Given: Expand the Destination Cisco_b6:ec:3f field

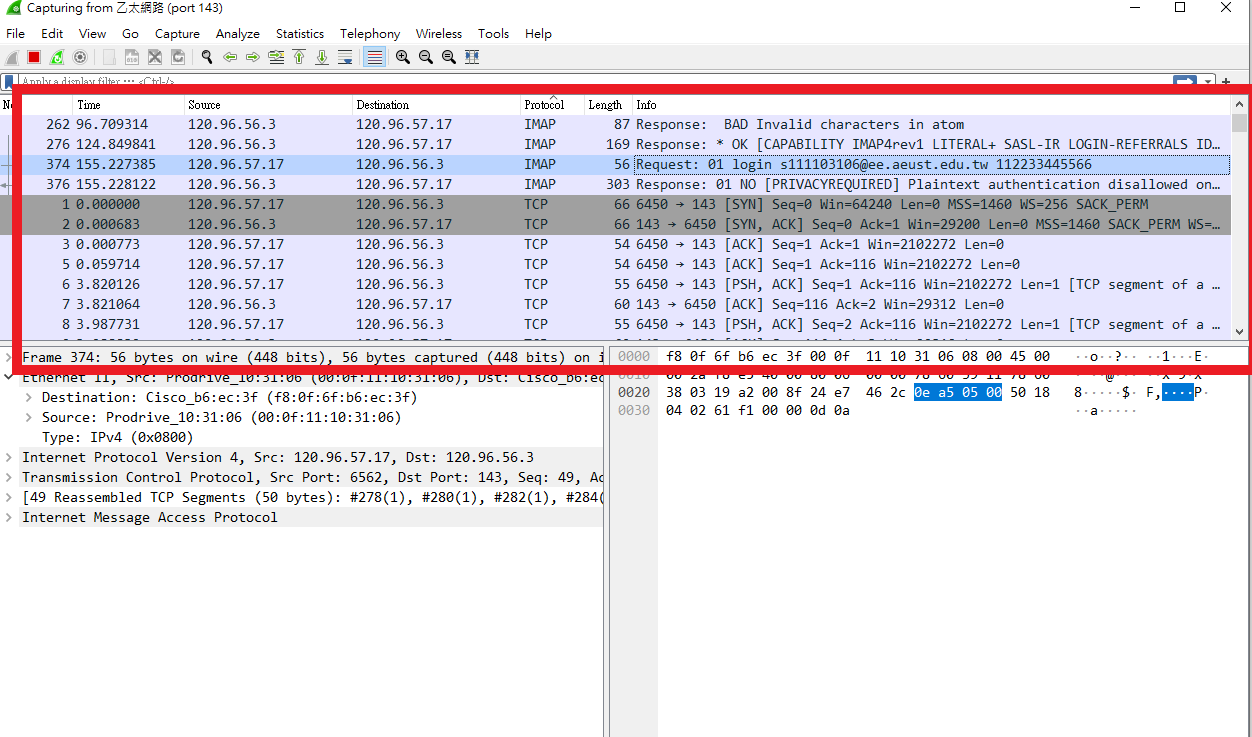Looking at the screenshot, I should pos(29,397).
